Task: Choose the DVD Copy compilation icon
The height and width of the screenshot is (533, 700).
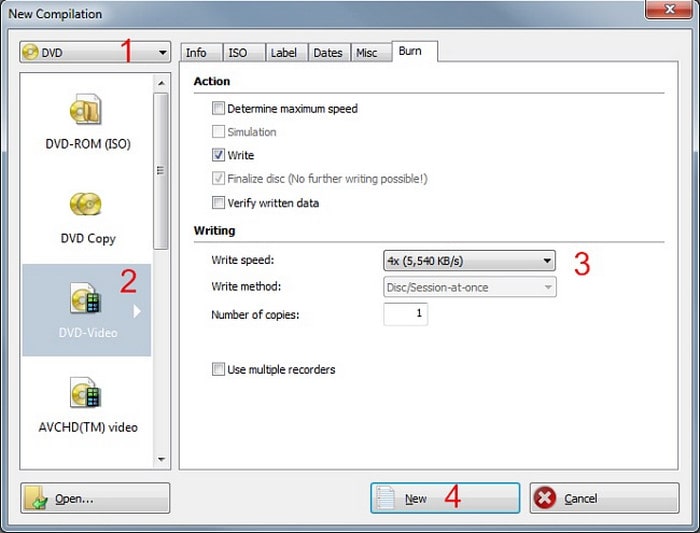Action: click(87, 205)
